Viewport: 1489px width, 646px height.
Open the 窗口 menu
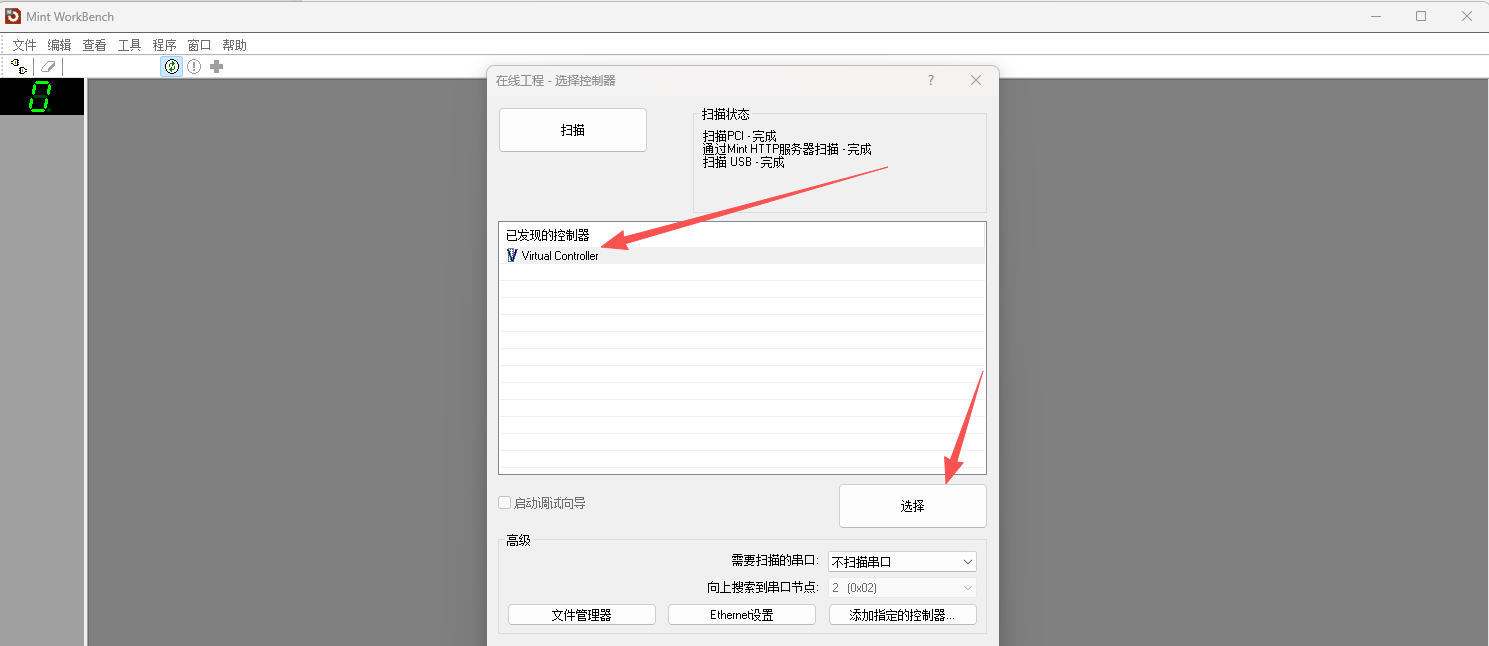(x=199, y=45)
